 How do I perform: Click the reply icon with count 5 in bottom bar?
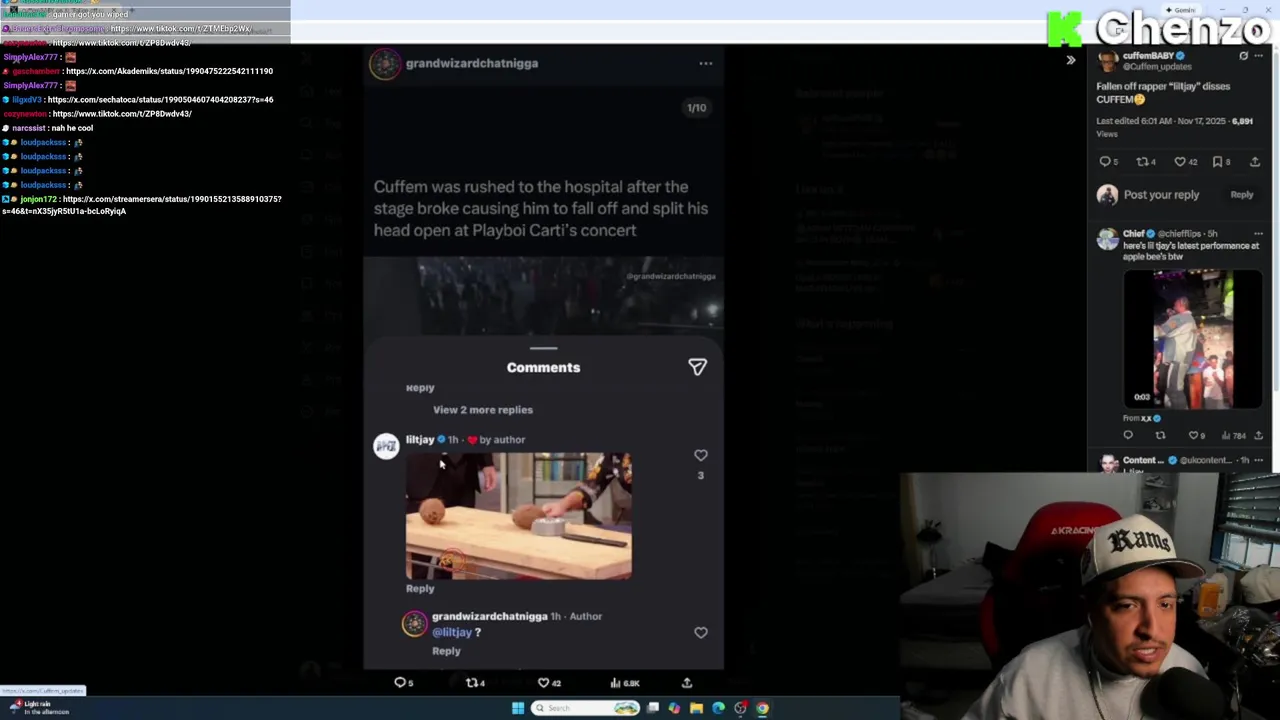[402, 683]
